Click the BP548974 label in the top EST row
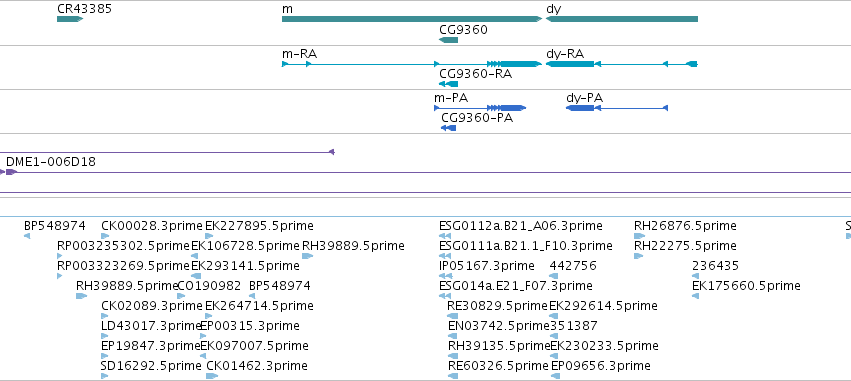Viewport: 851px width, 381px height. (x=55, y=226)
